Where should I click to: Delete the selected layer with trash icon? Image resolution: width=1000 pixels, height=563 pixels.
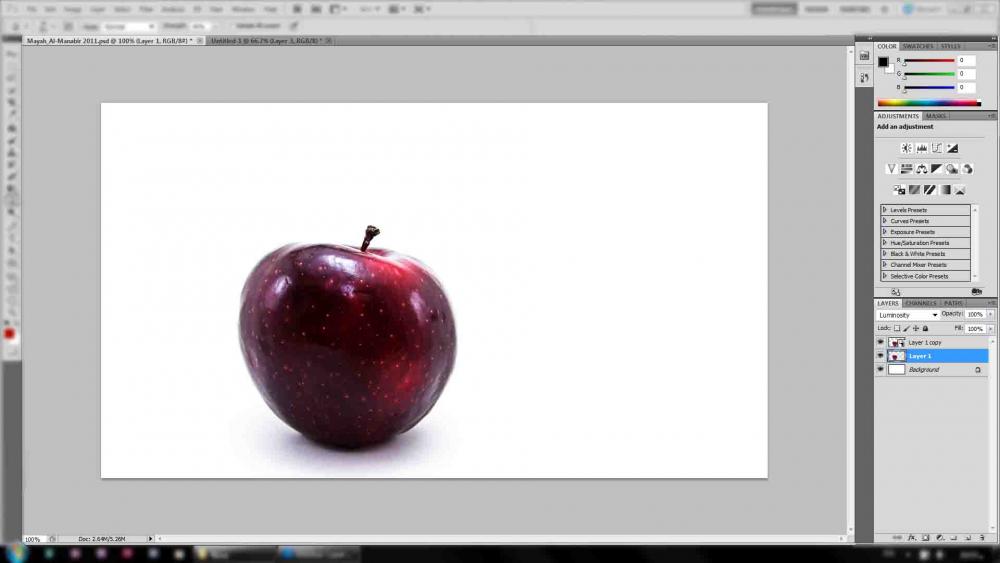pos(982,538)
